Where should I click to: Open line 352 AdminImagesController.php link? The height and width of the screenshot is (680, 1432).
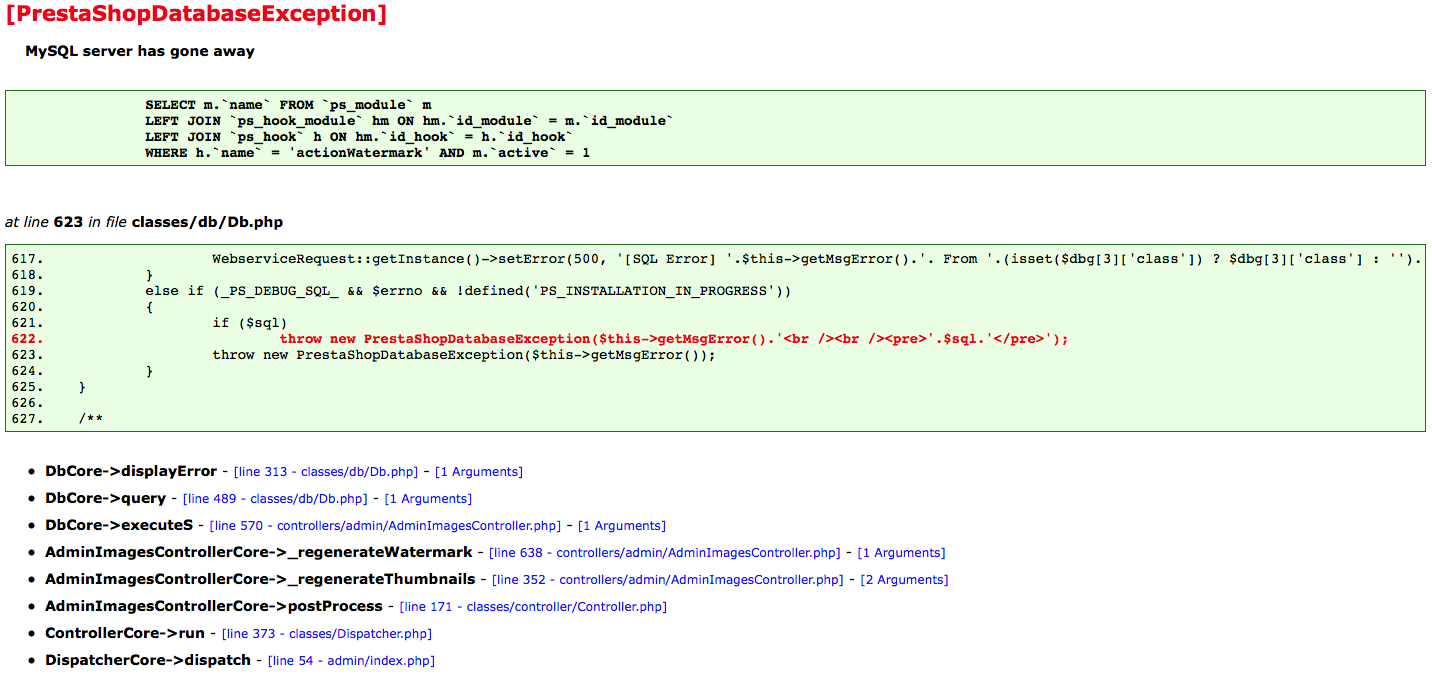pos(668,580)
